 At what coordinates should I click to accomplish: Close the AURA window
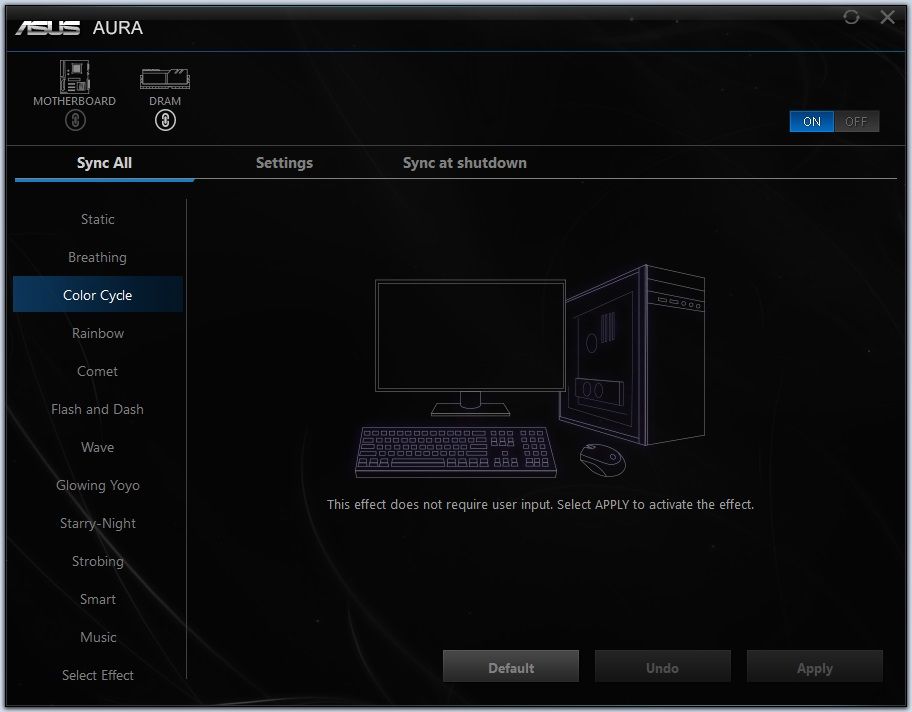(888, 17)
